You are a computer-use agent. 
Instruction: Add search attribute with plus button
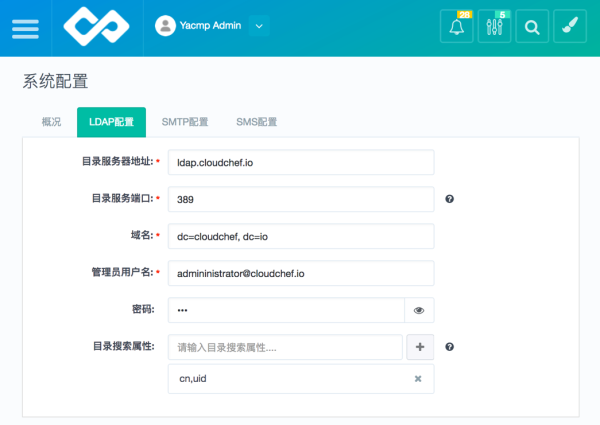(420, 347)
